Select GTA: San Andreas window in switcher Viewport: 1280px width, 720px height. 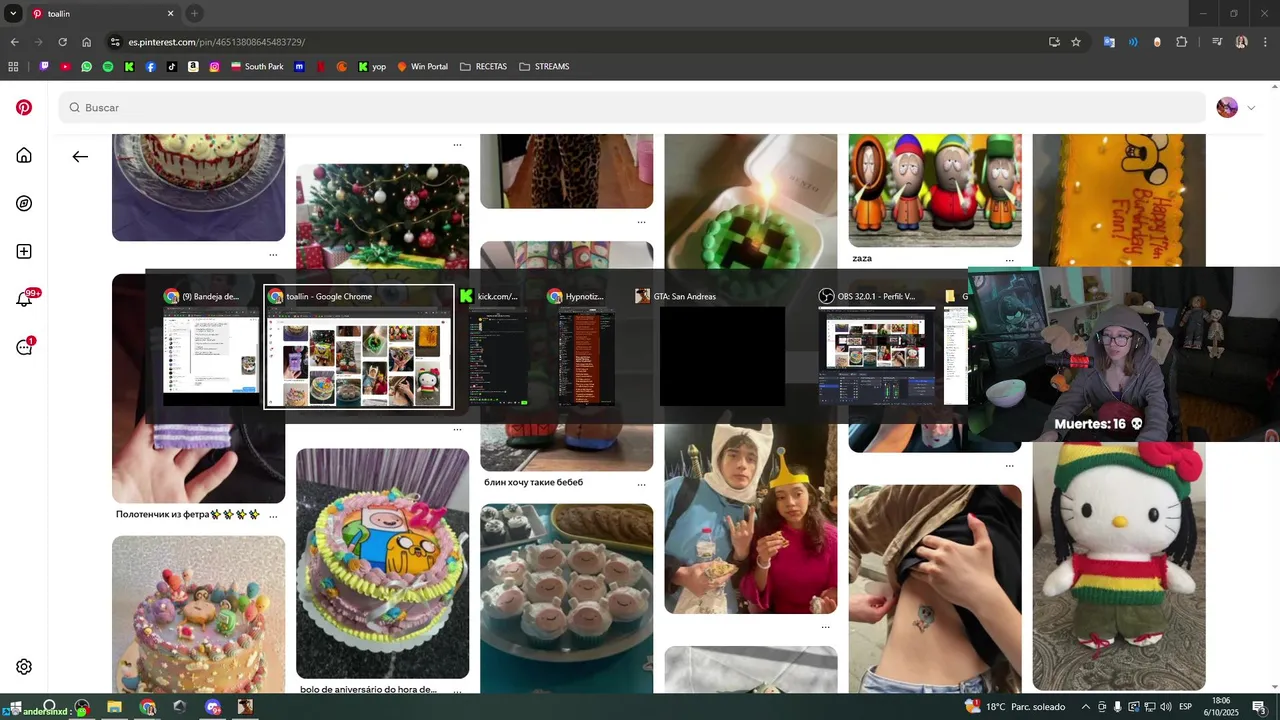pos(722,346)
